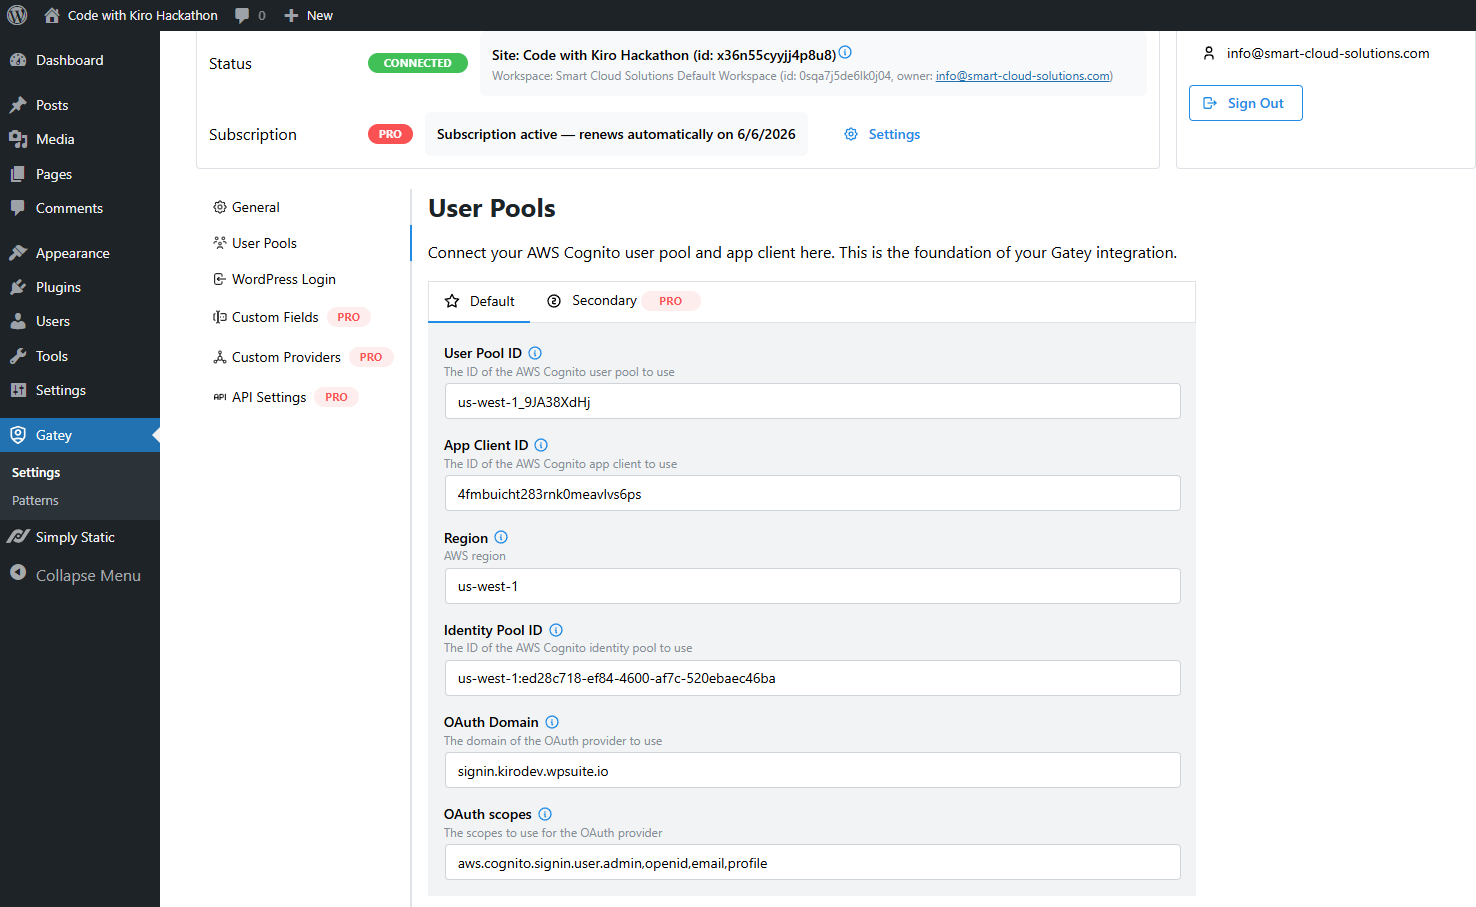Open Patterns under the Gatey submenu
This screenshot has height=907, width=1476.
35,500
